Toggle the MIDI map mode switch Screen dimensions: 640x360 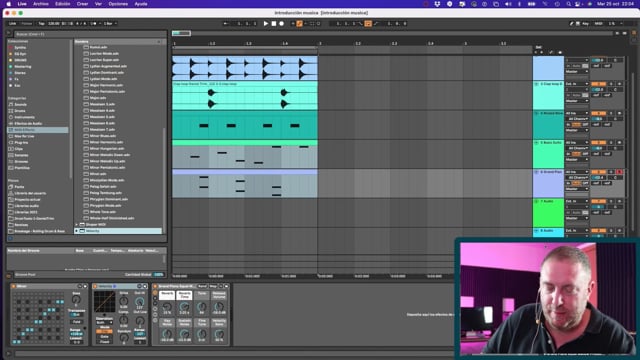[x=598, y=24]
